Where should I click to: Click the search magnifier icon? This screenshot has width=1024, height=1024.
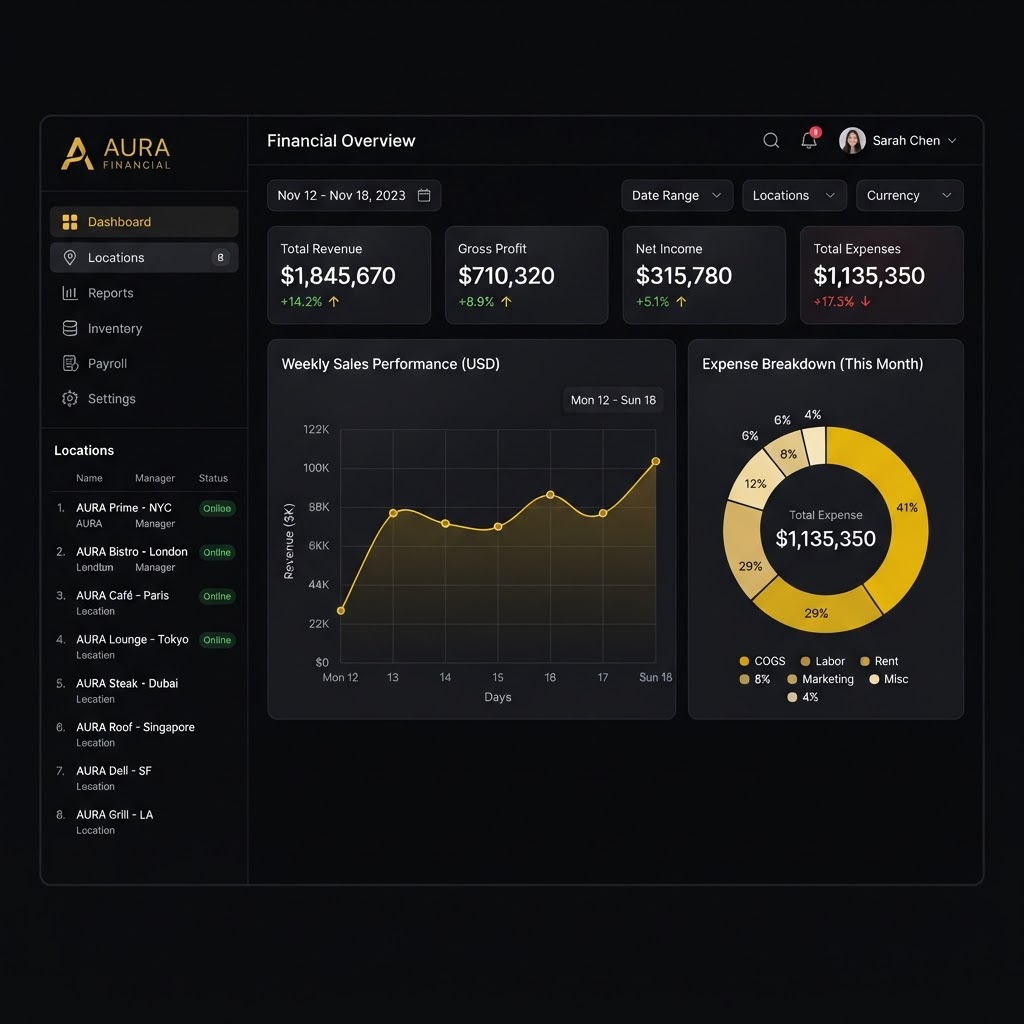771,140
